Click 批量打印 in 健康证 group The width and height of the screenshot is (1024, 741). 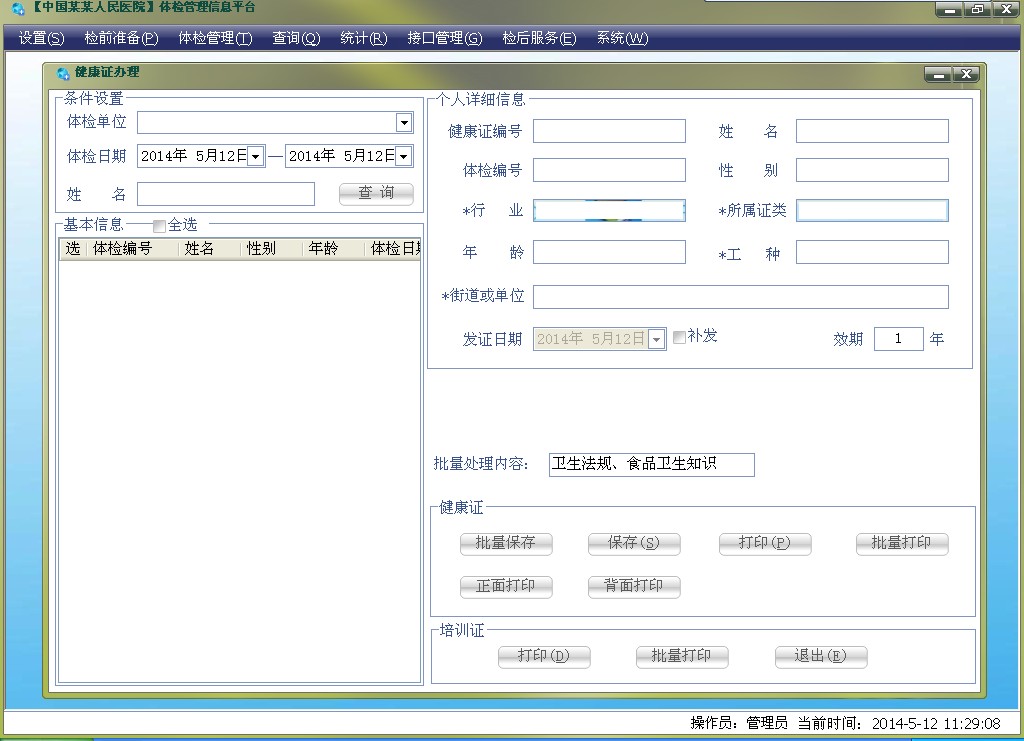tap(902, 543)
